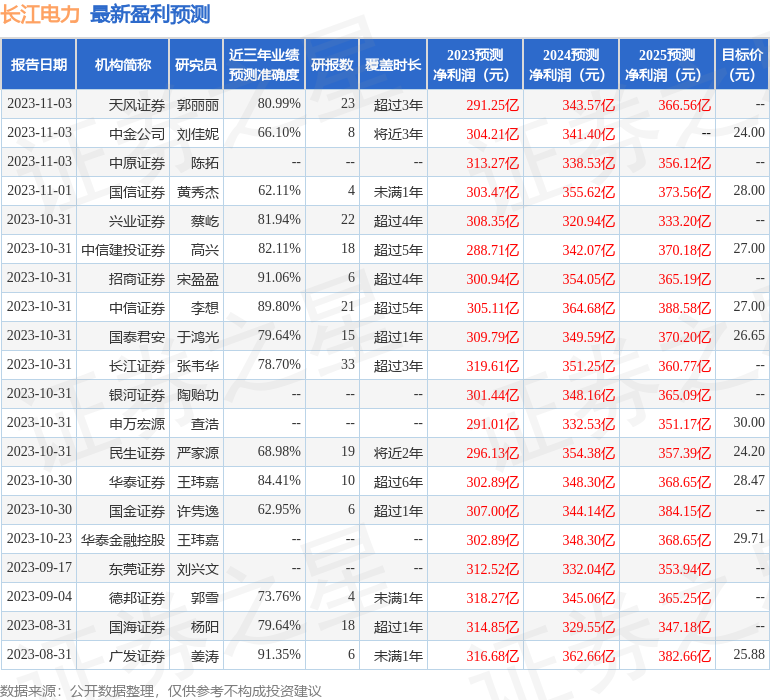This screenshot has width=770, height=700.
Task: Click 2024 forecast value 364.68亿
Action: pos(588,308)
